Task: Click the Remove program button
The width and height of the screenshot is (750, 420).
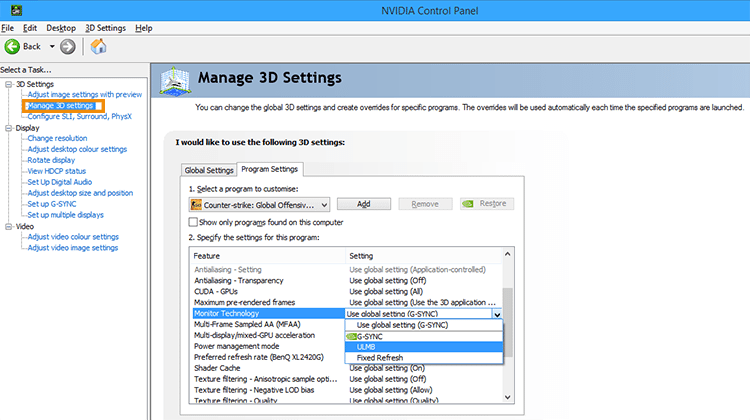Action: 425,204
